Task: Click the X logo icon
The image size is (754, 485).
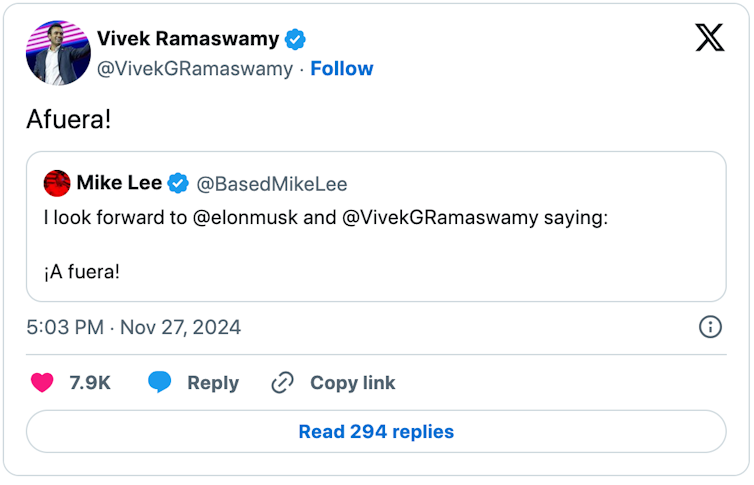Action: (x=709, y=39)
